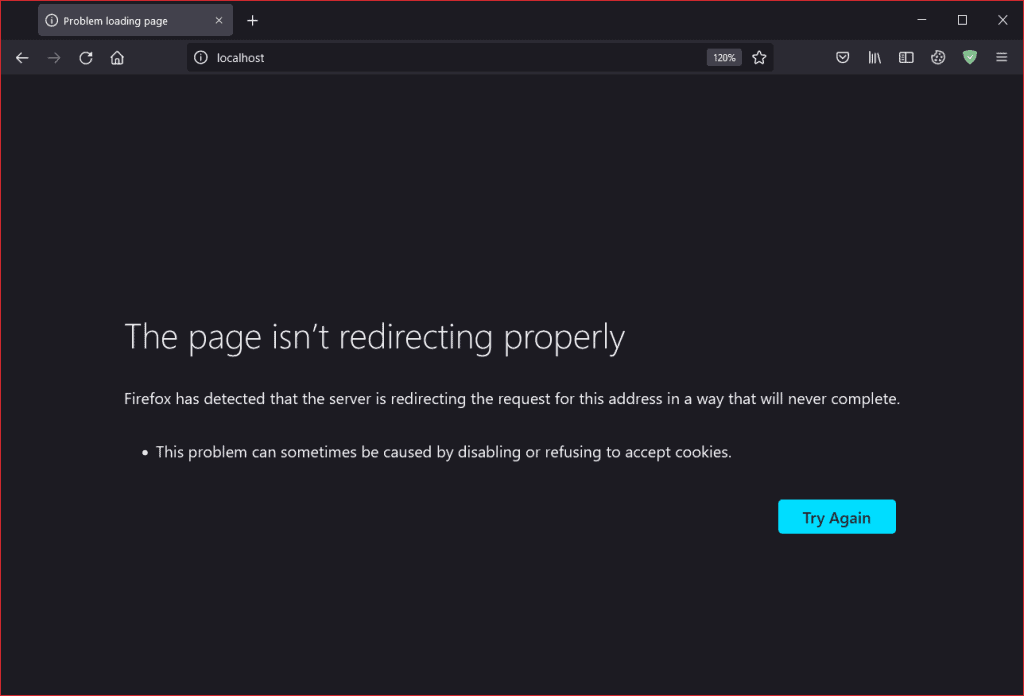
Task: Toggle the sidebar view
Action: pyautogui.click(x=906, y=57)
